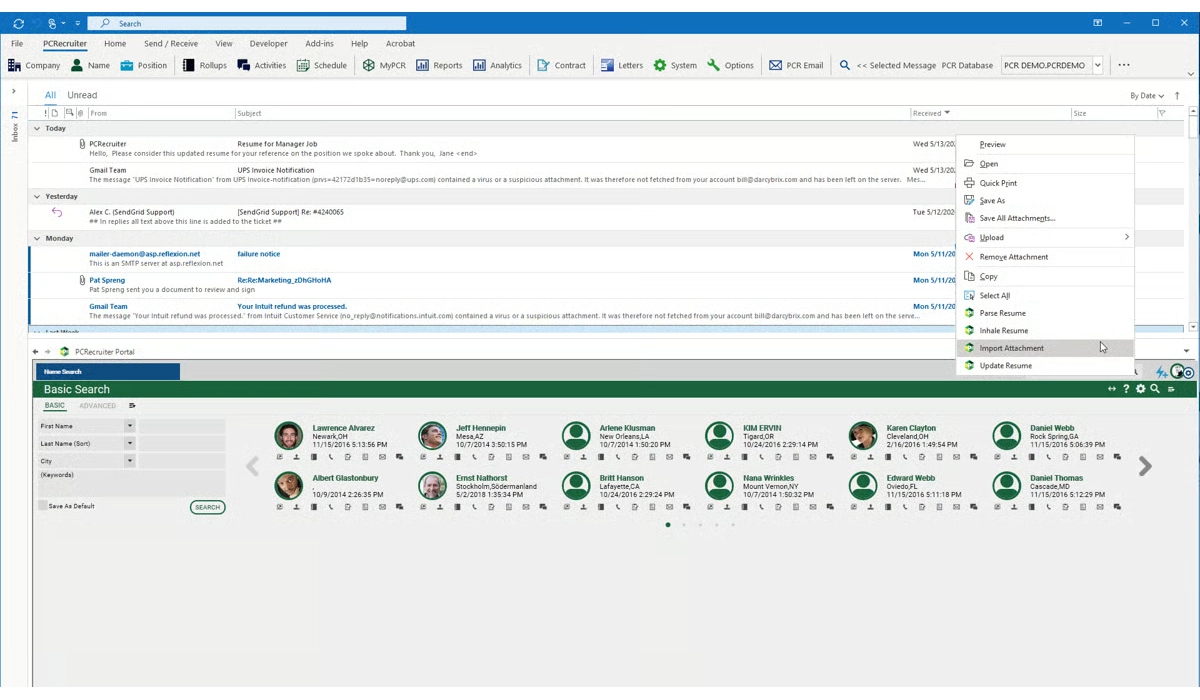Open the First Name field dropdown
1200x700 pixels.
(x=129, y=426)
